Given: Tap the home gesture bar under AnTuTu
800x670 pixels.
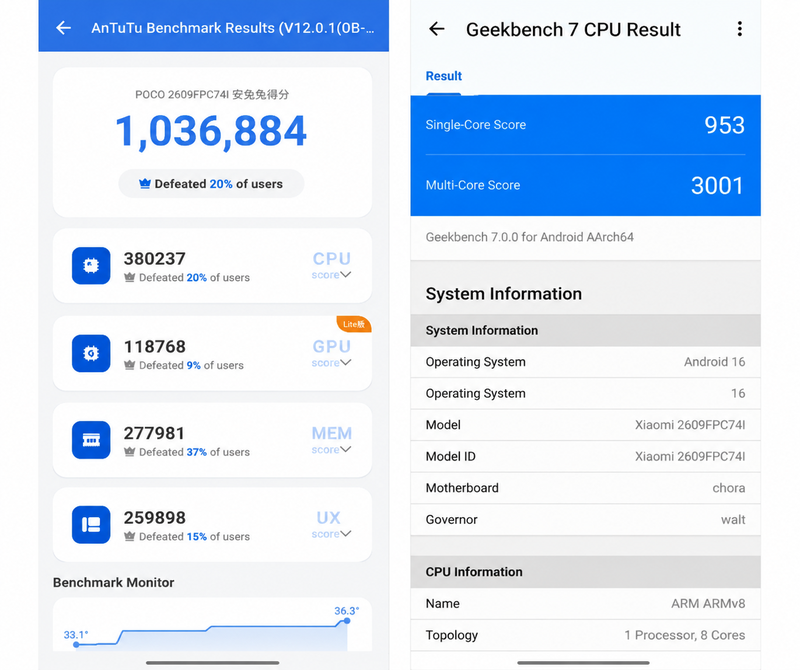Looking at the screenshot, I should point(212,663).
